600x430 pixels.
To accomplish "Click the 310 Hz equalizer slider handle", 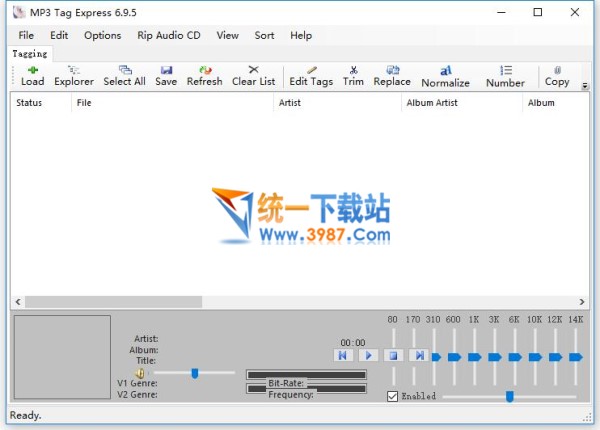I will [x=437, y=357].
